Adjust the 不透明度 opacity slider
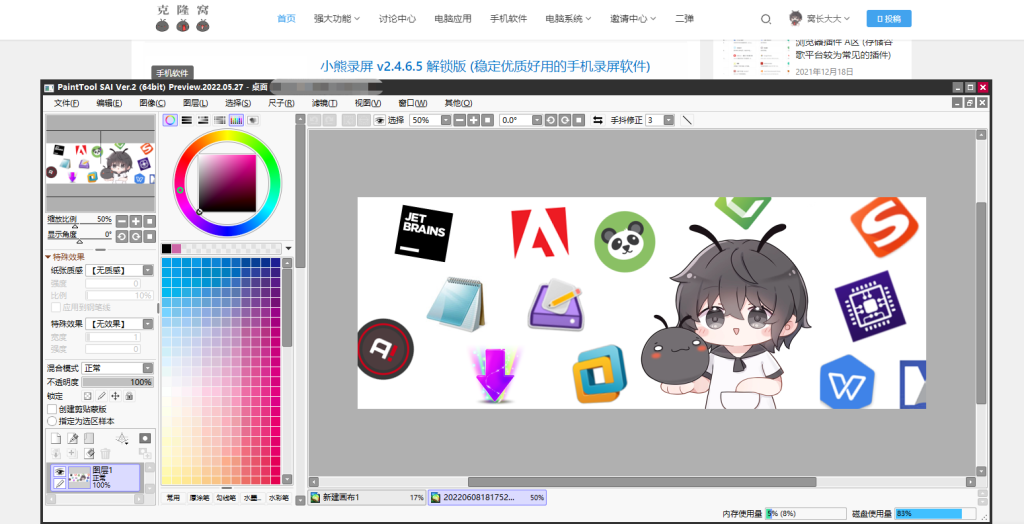 point(118,382)
